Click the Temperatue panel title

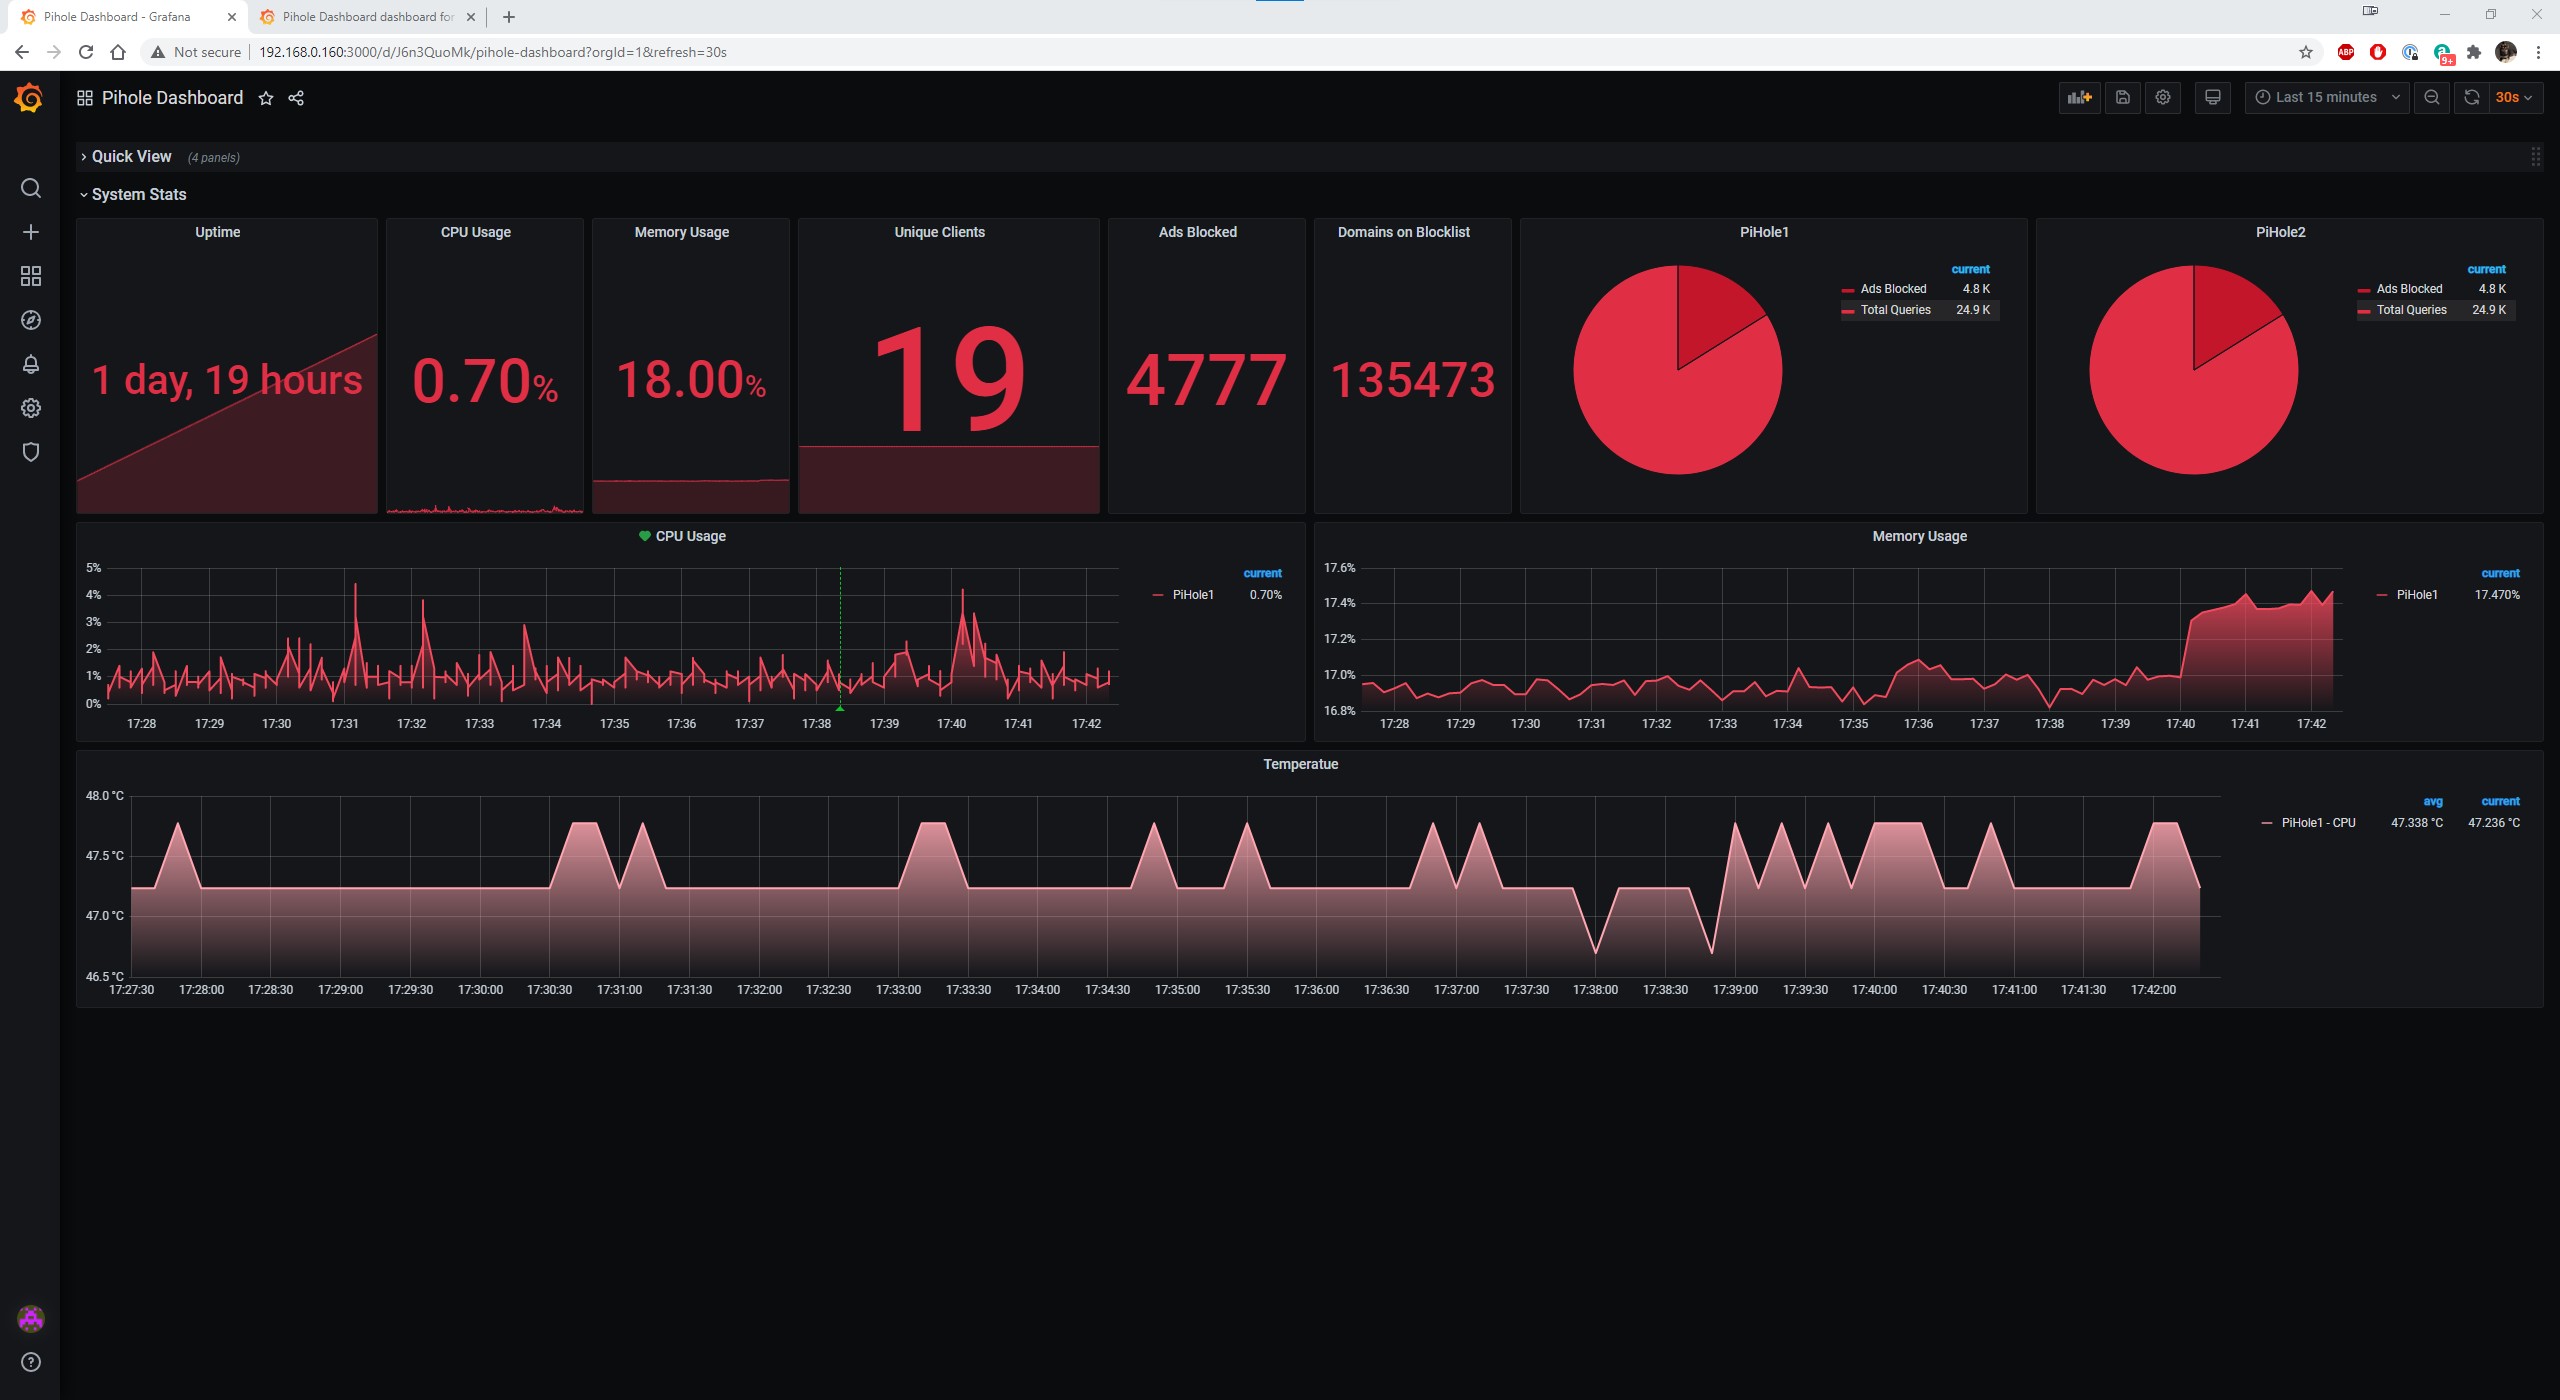(x=1300, y=764)
